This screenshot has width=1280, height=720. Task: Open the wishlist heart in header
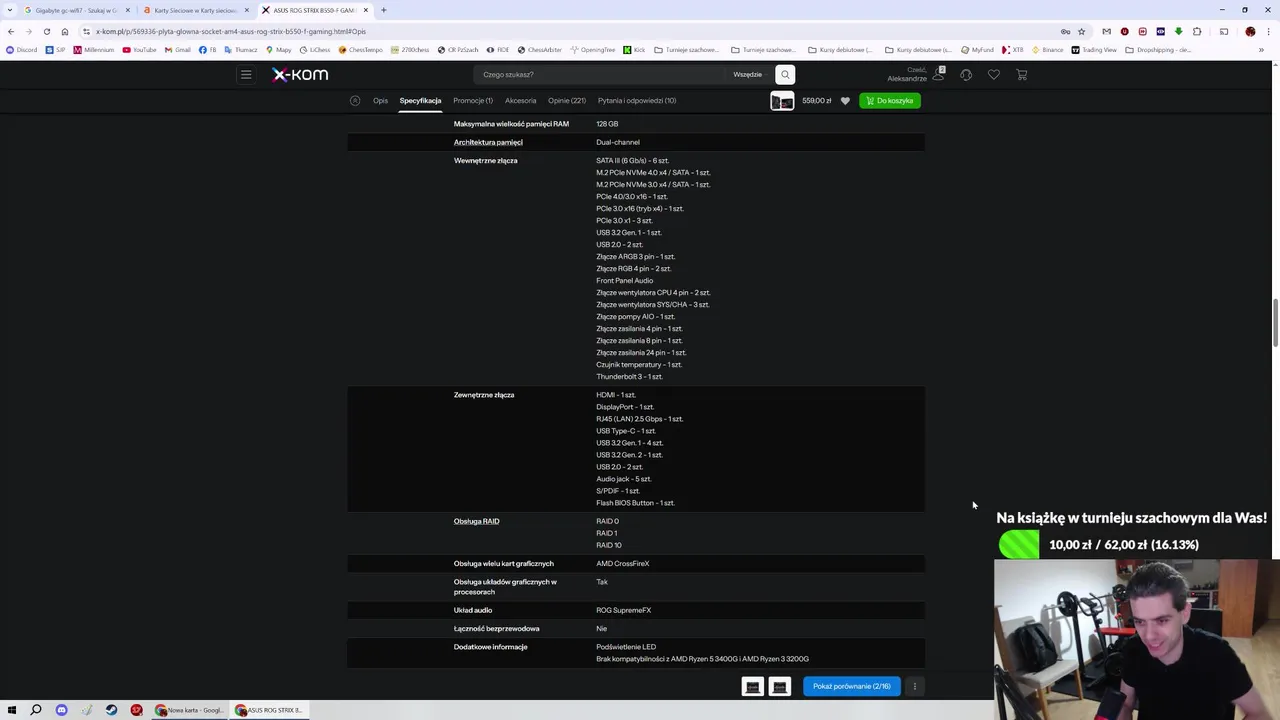(x=994, y=74)
